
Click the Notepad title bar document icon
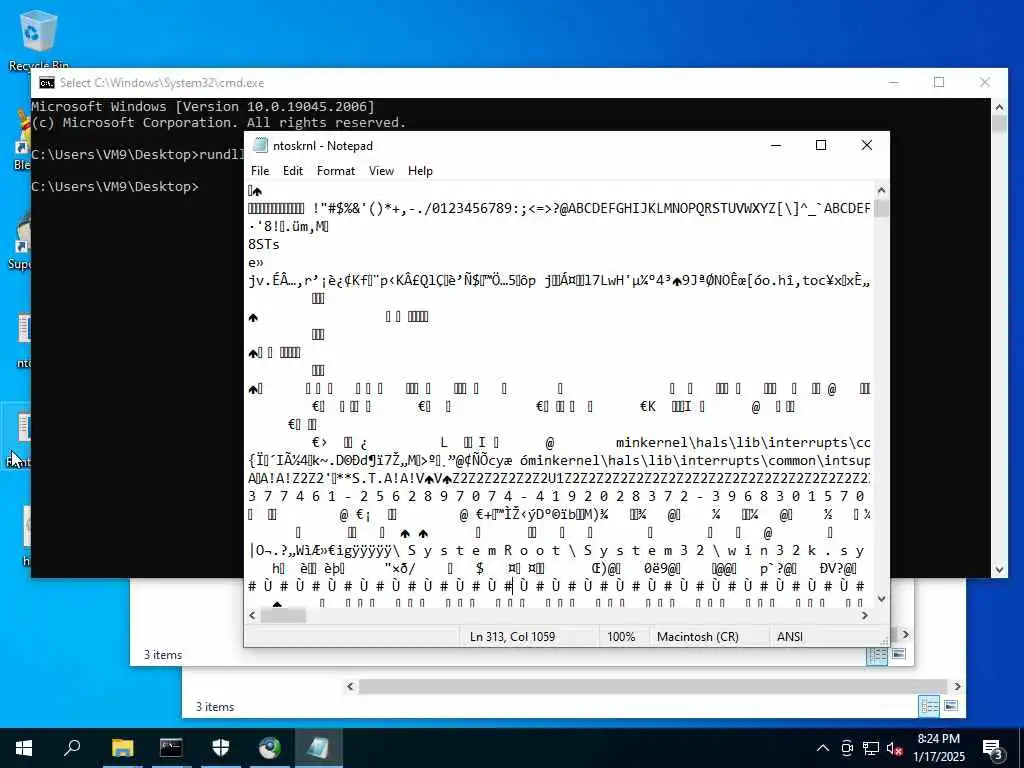[x=261, y=145]
